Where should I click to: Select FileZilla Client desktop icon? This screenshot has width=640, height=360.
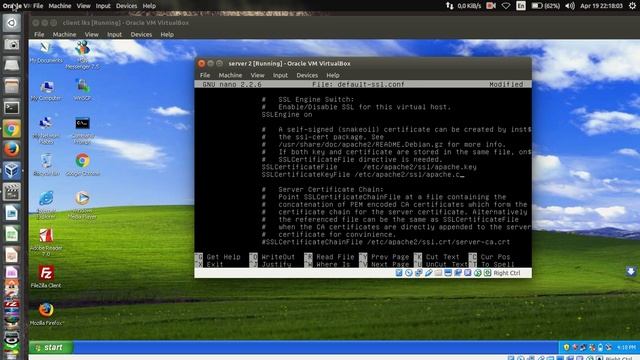click(x=46, y=276)
